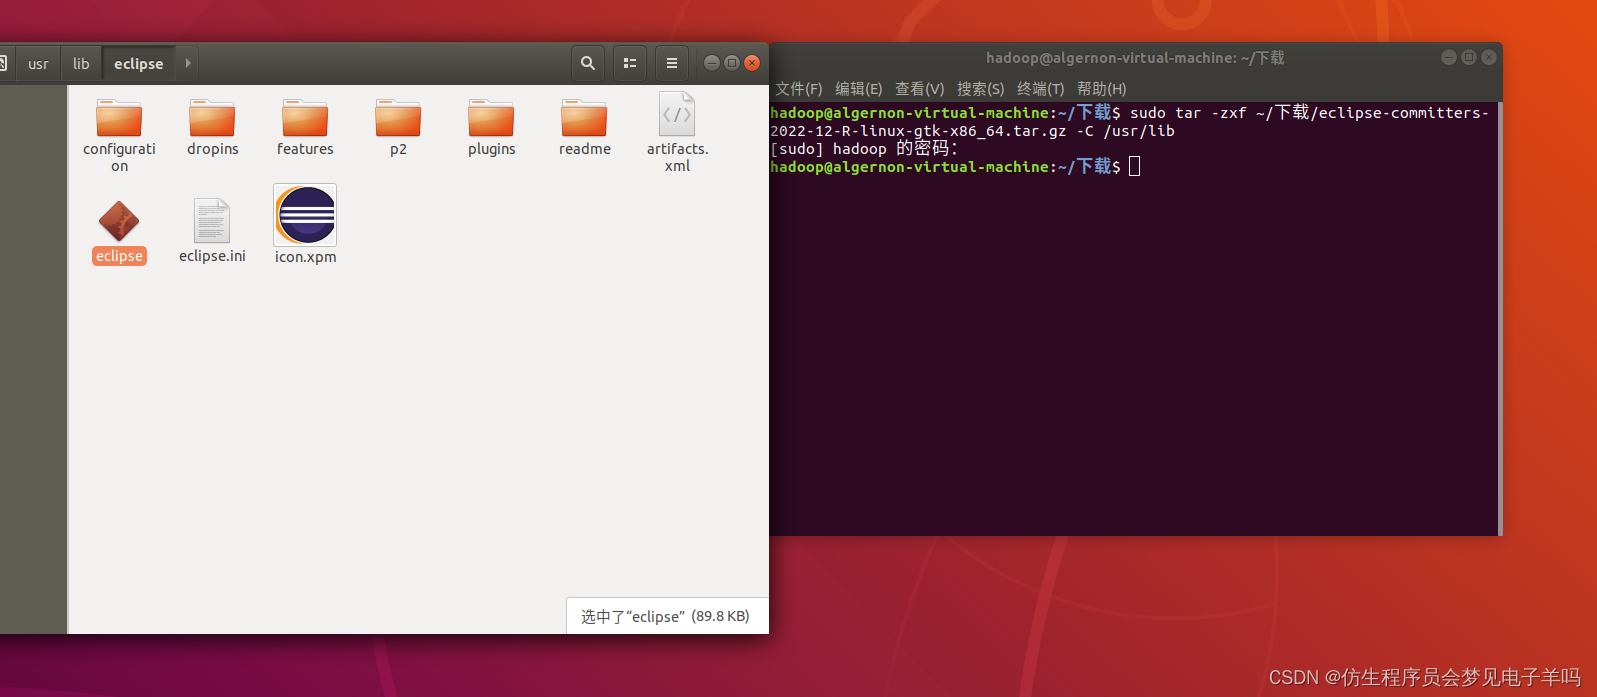
Task: Click the '[sudo] hadoop 的密码:' line
Action: [x=864, y=149]
